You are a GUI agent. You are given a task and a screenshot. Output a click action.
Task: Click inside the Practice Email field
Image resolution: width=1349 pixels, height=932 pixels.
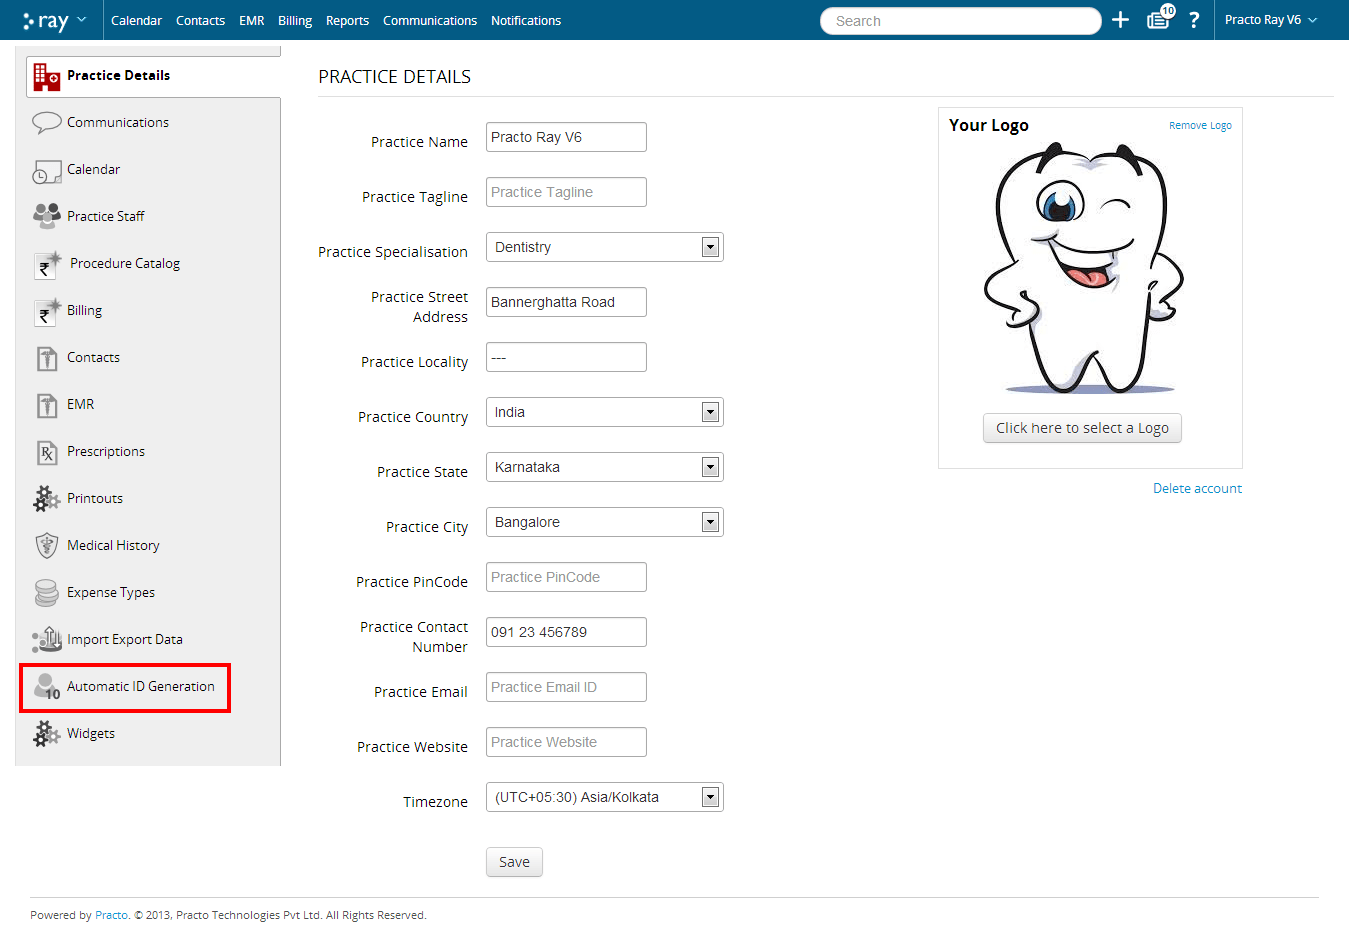pyautogui.click(x=566, y=687)
